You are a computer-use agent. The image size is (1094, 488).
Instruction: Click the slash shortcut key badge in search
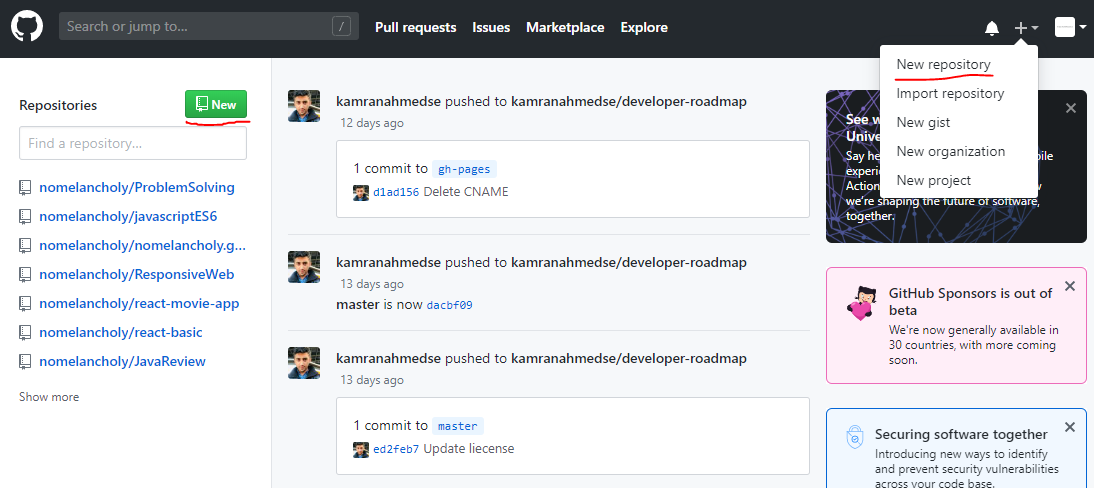coord(340,27)
